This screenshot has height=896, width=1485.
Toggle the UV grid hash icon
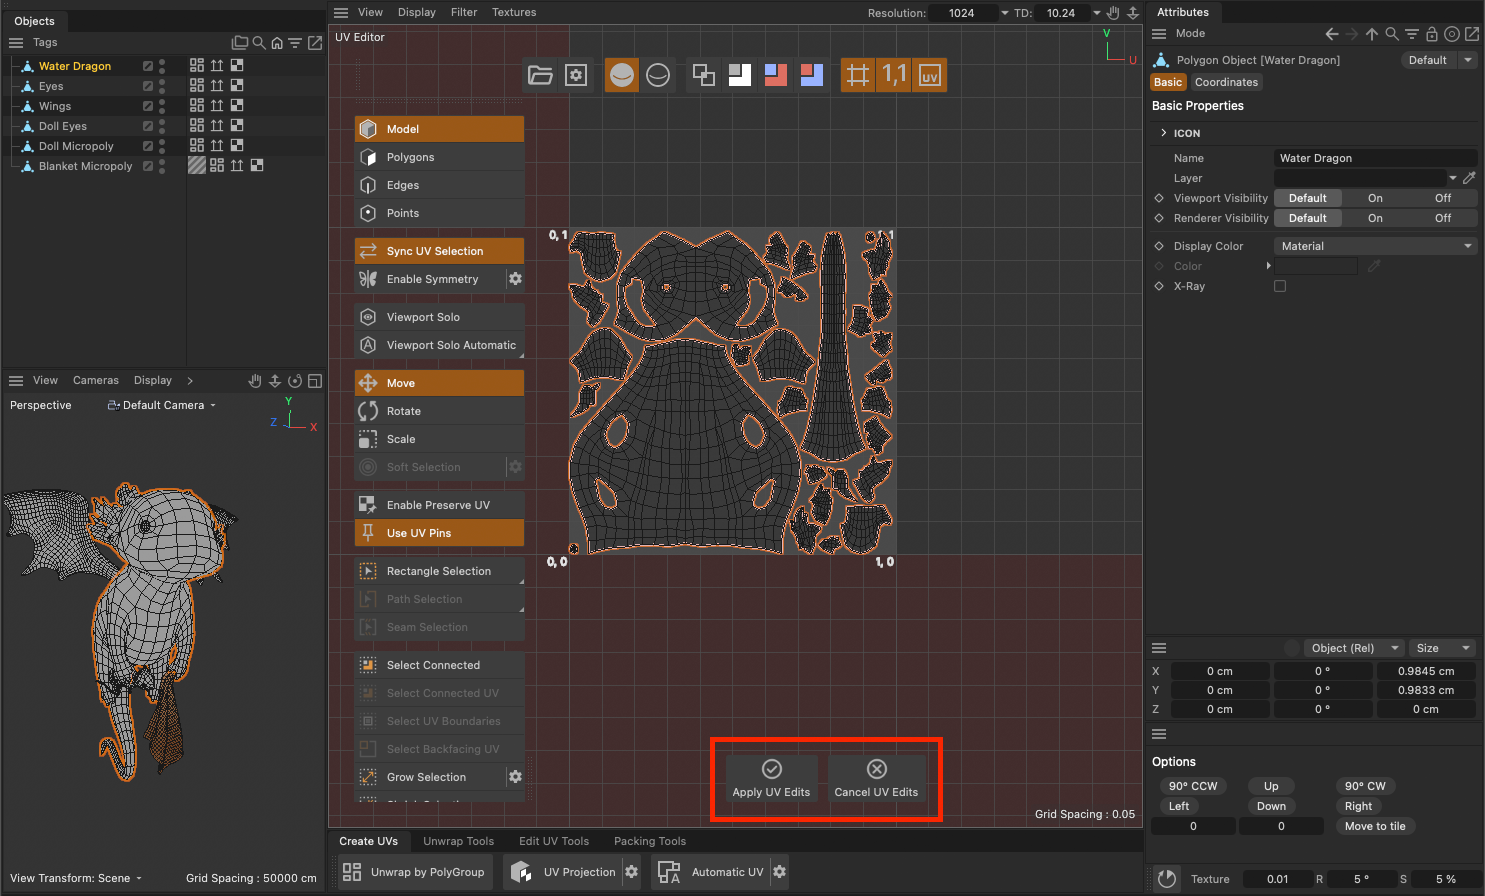(858, 75)
